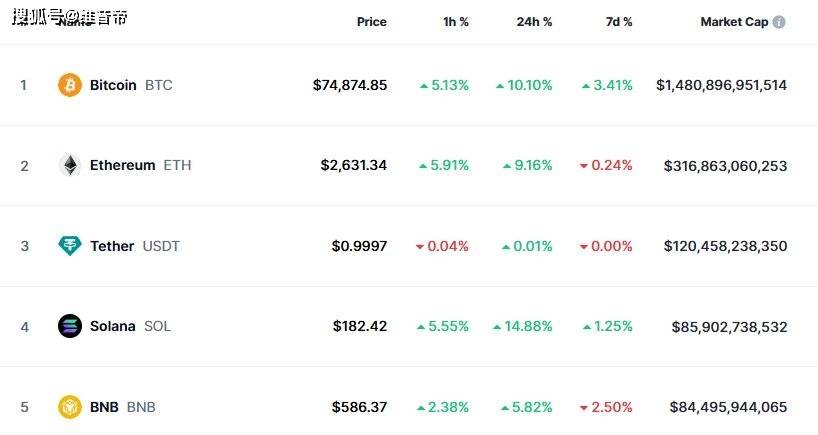Image resolution: width=818 pixels, height=435 pixels.
Task: Click the Solana black logo icon
Action: pyautogui.click(x=69, y=327)
